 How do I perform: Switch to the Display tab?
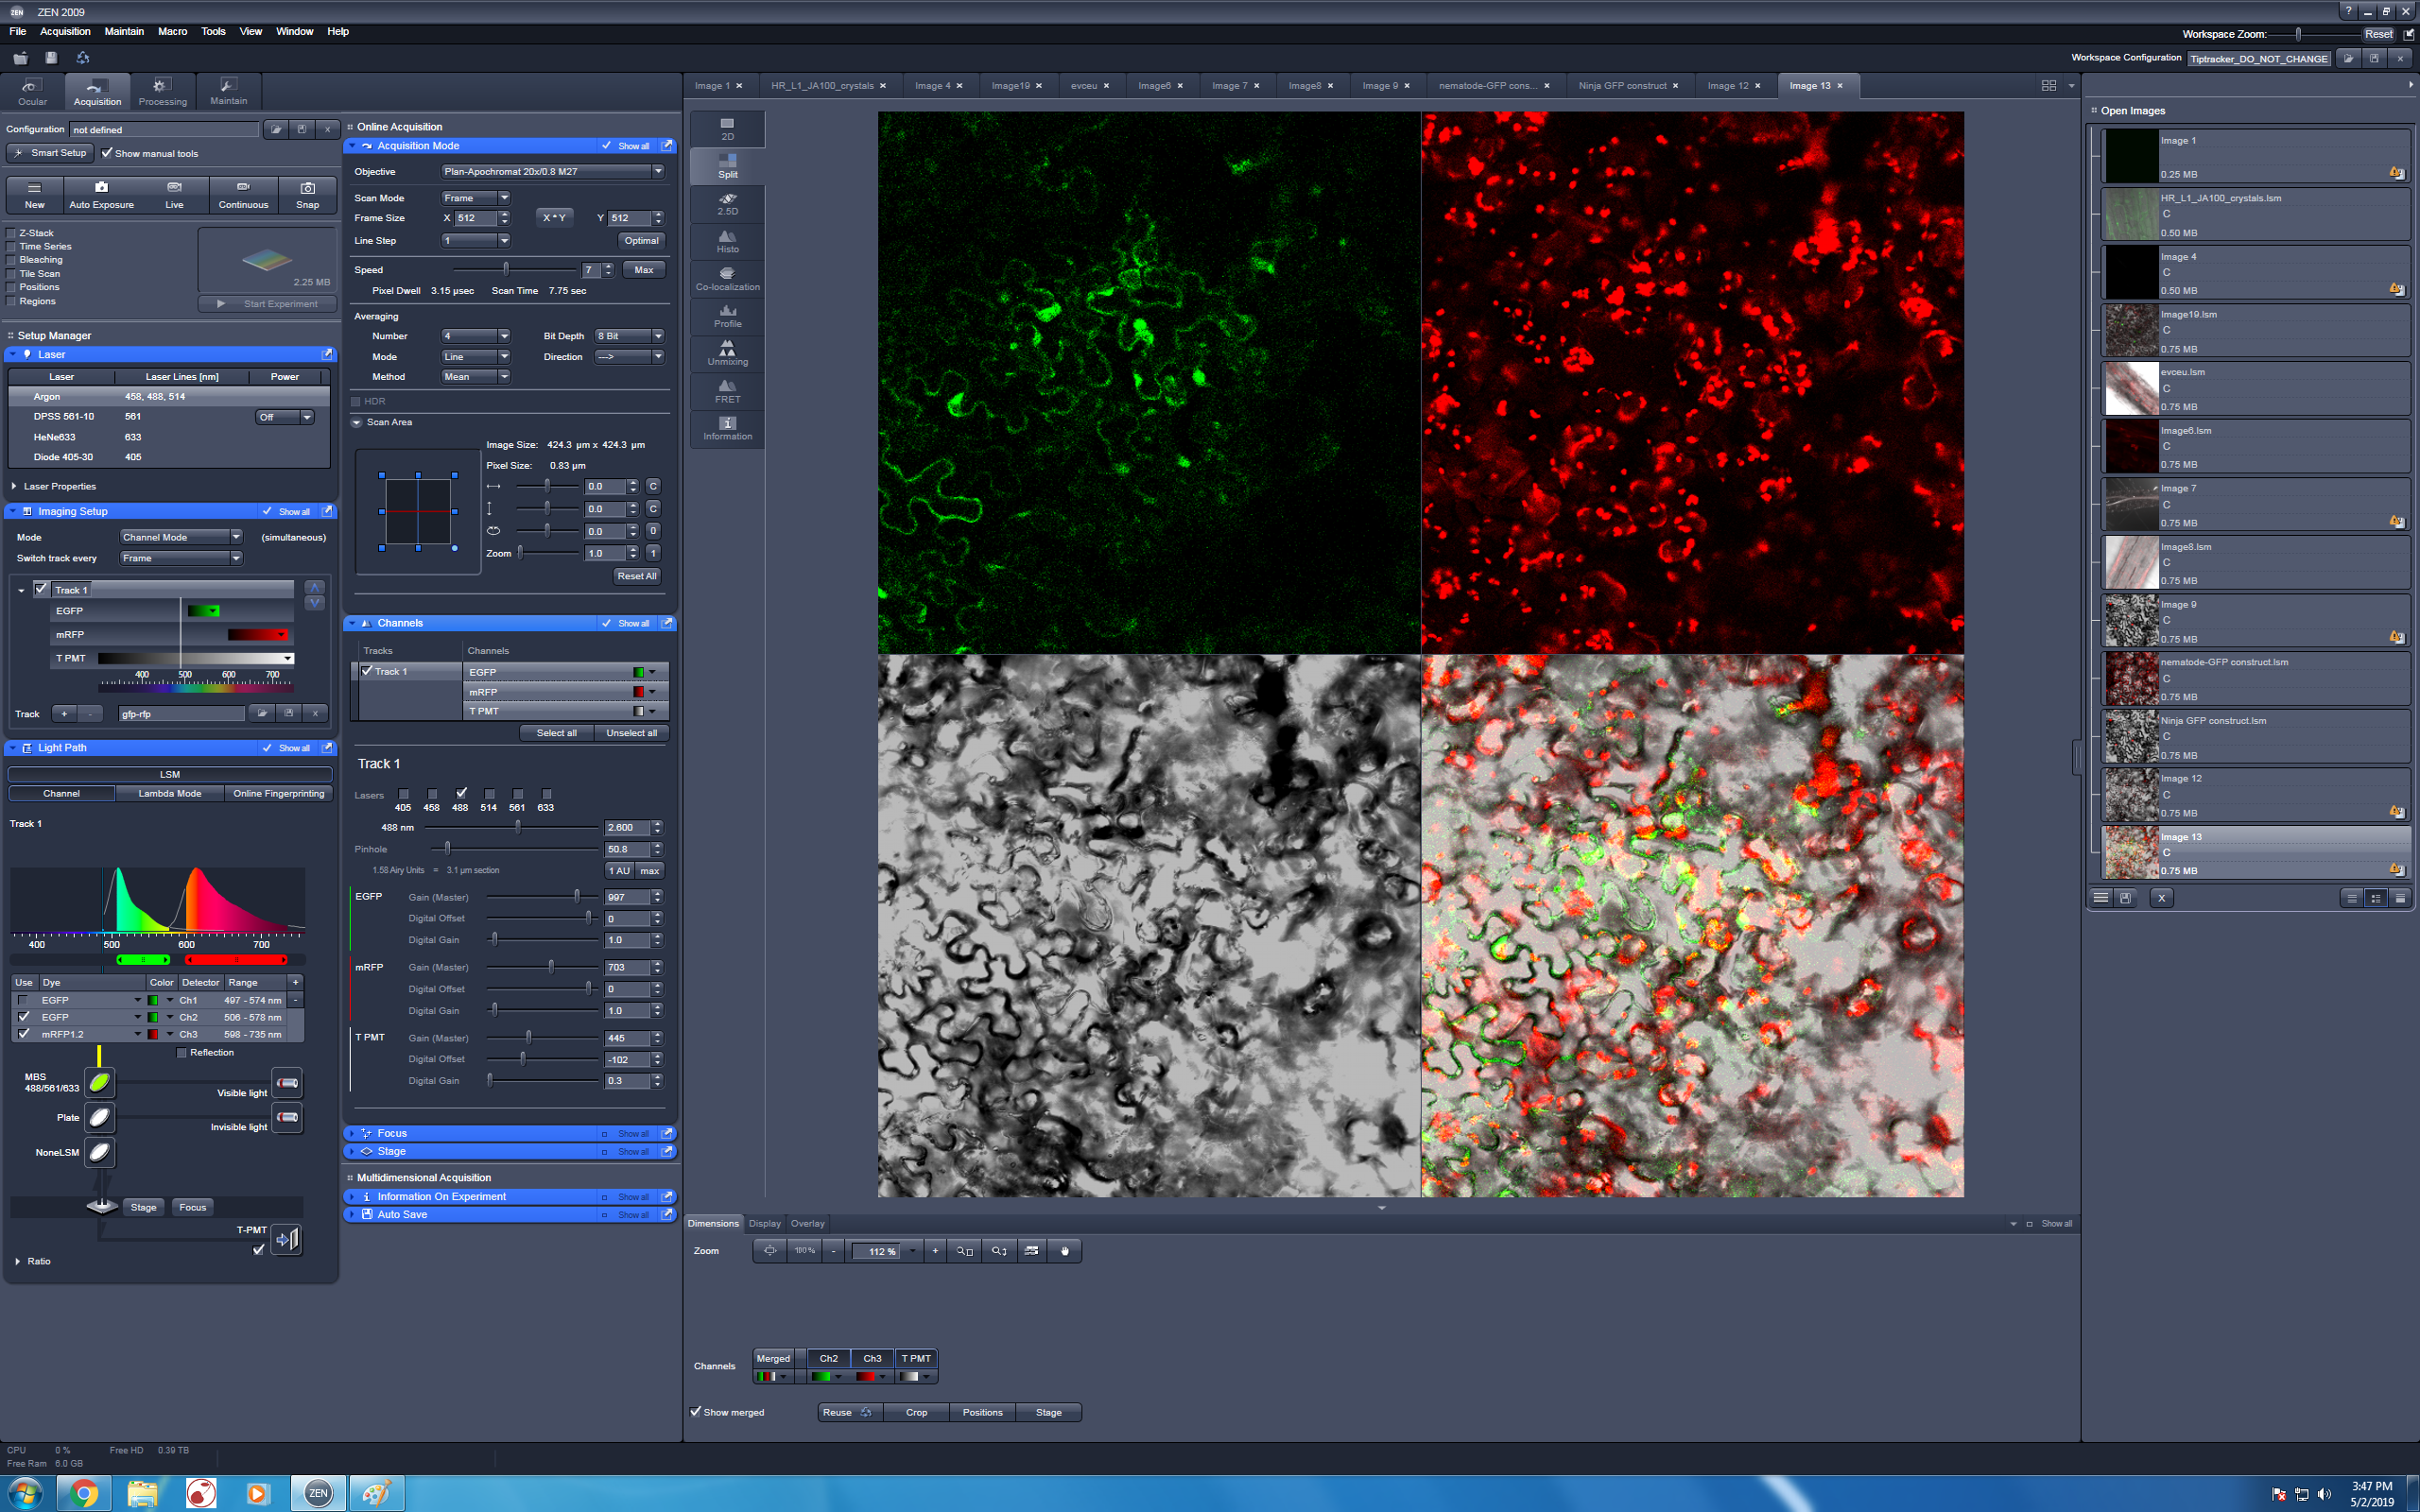(x=764, y=1223)
